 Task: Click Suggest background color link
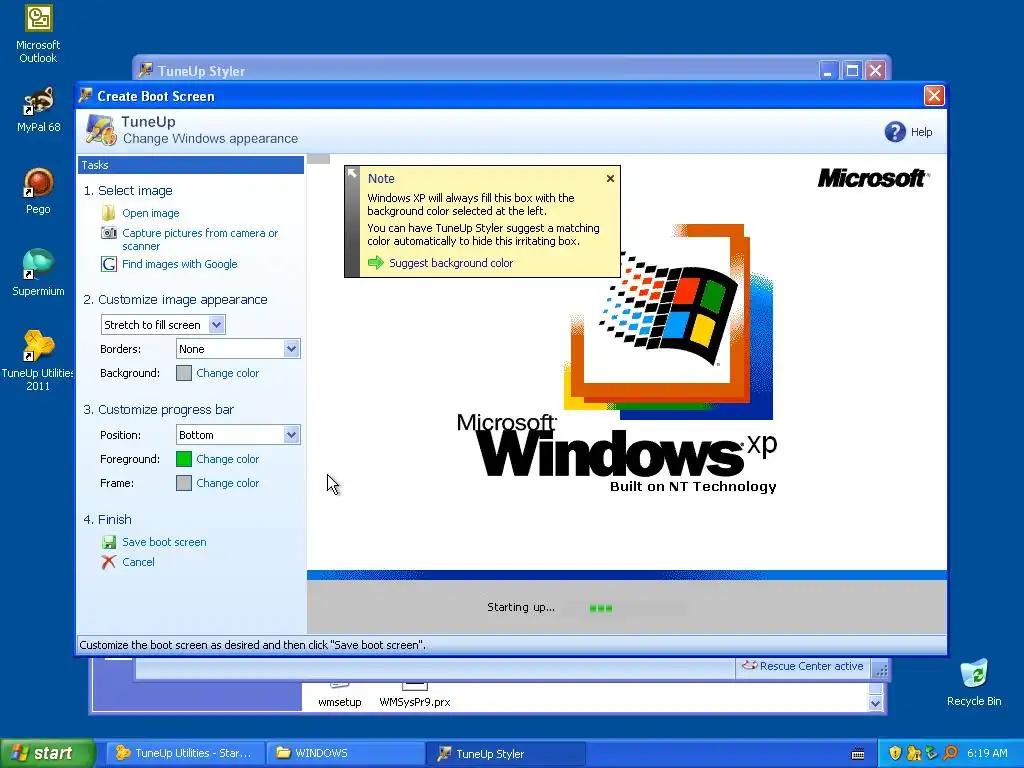pyautogui.click(x=451, y=263)
